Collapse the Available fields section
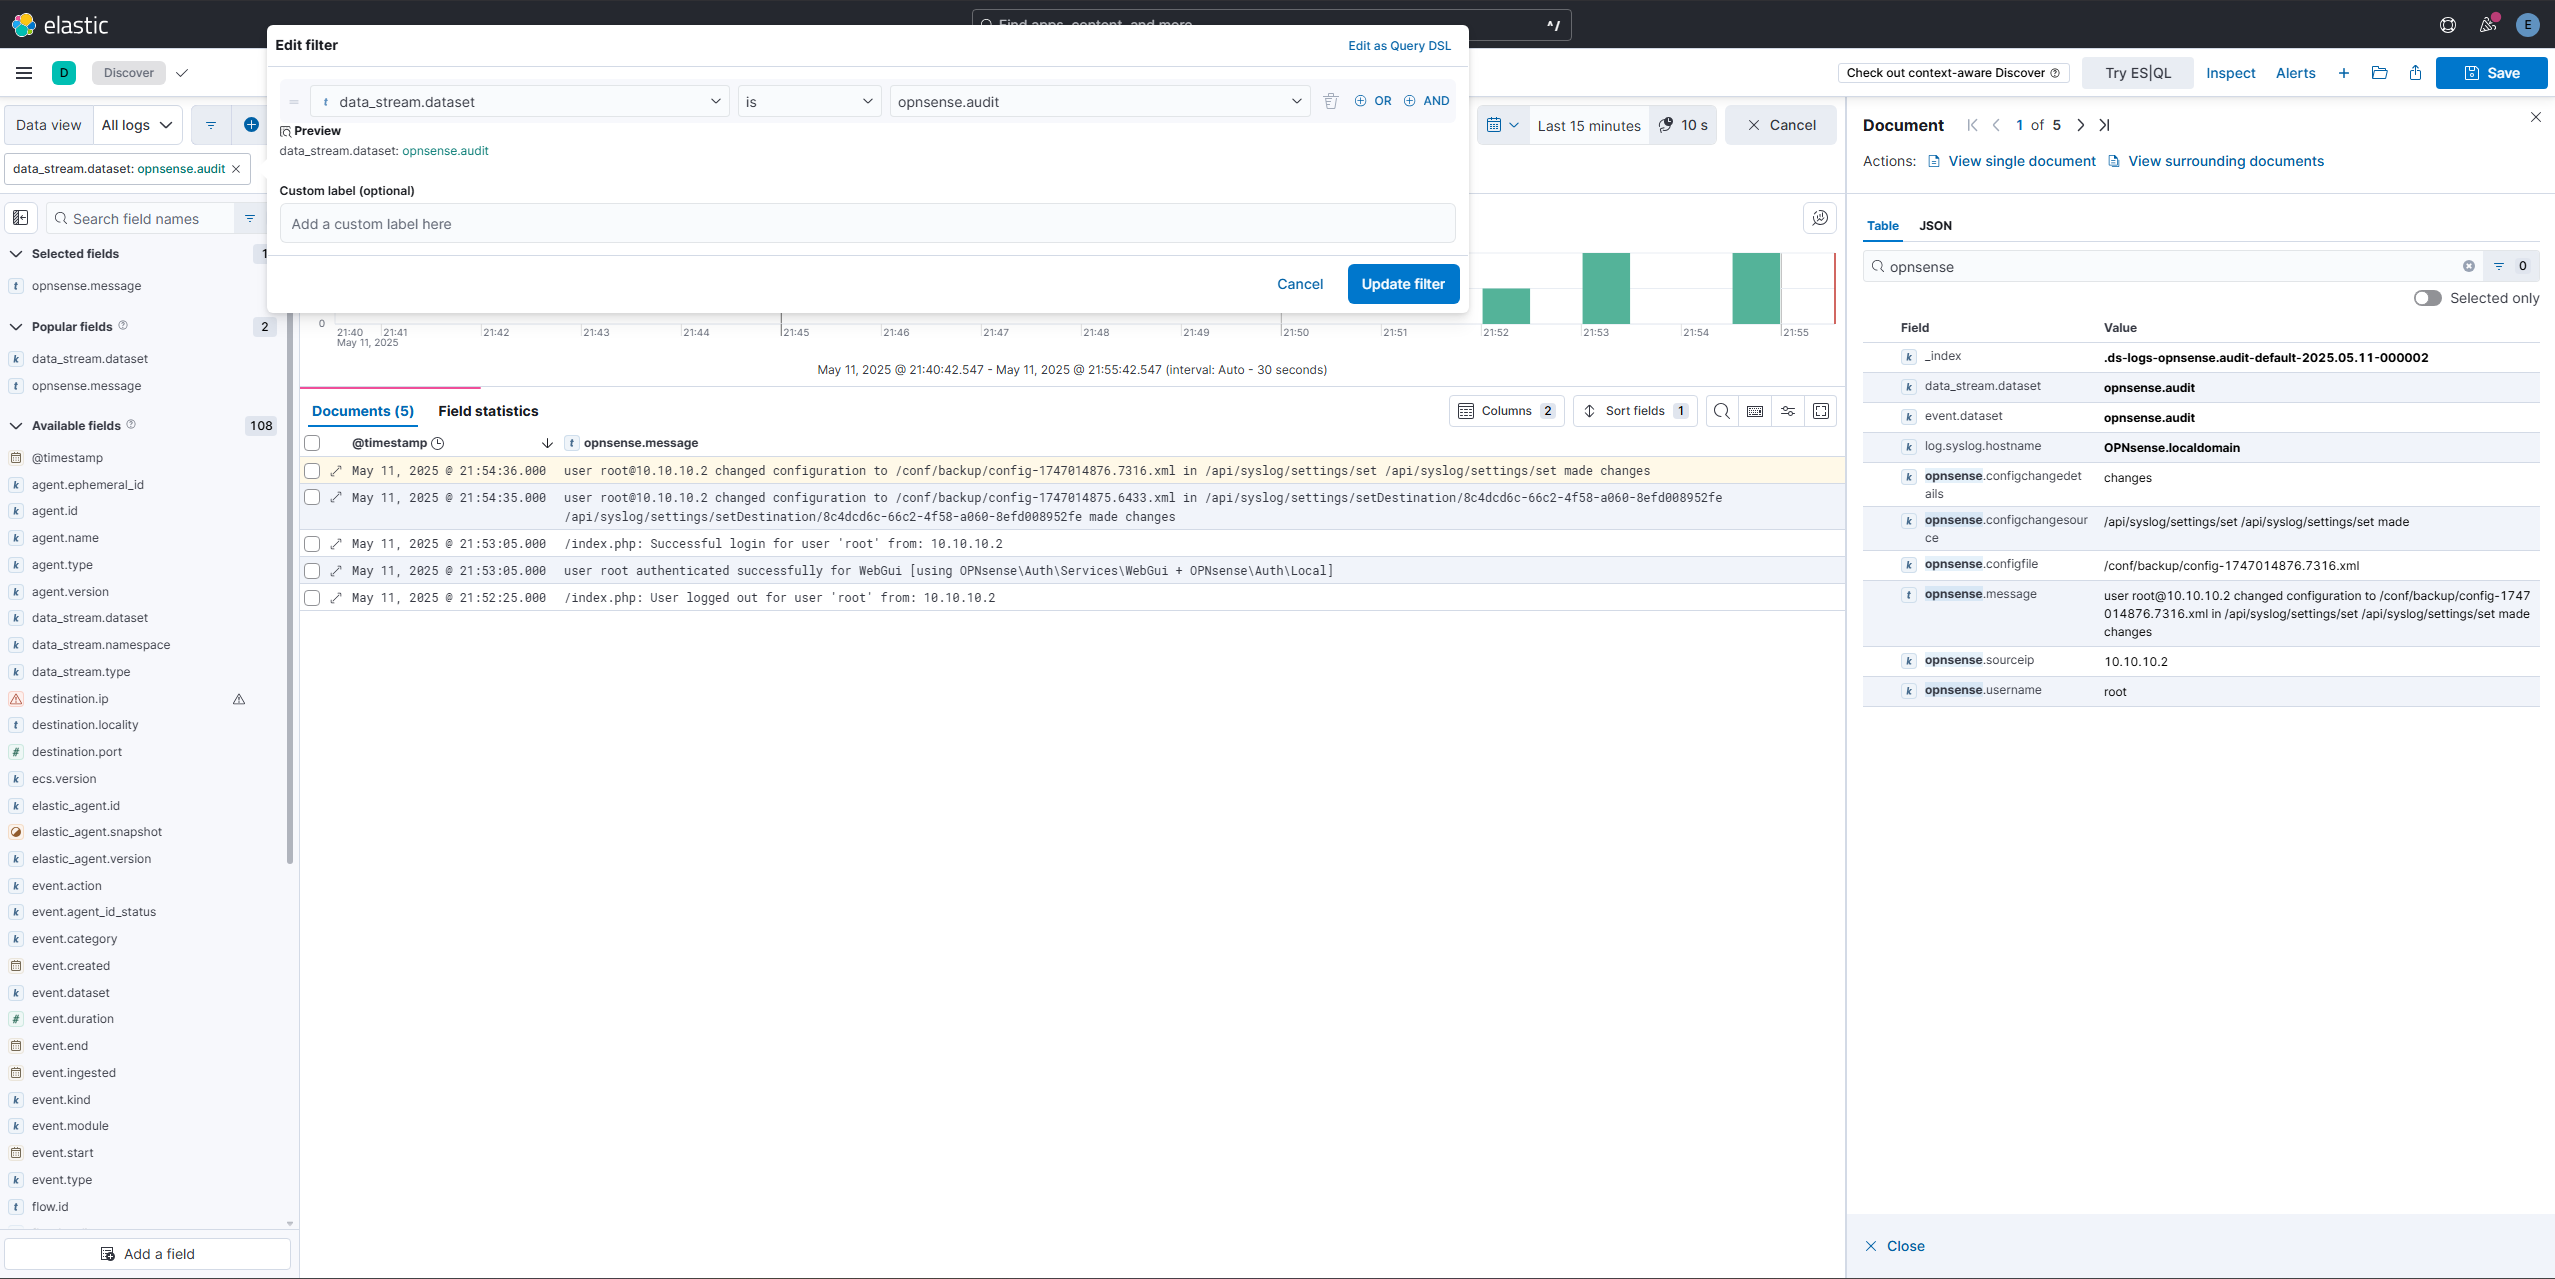2555x1279 pixels. (16, 426)
